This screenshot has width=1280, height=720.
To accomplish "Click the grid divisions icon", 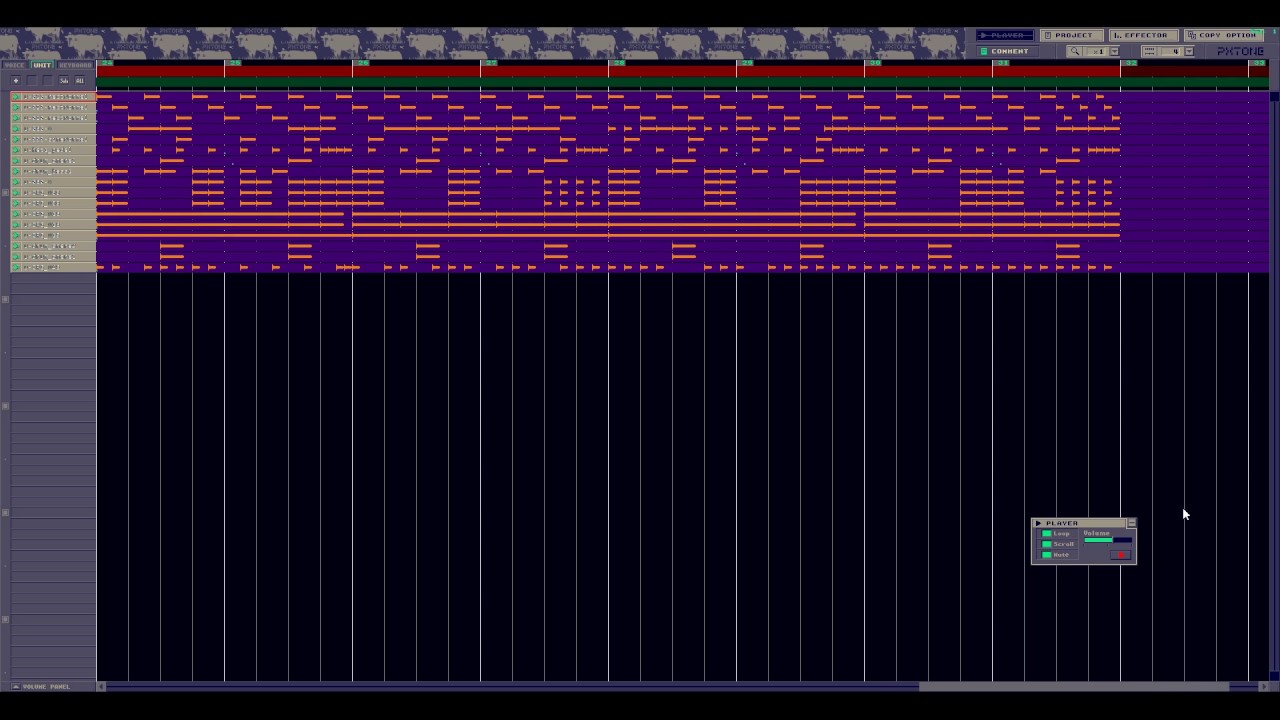I will pyautogui.click(x=1150, y=51).
